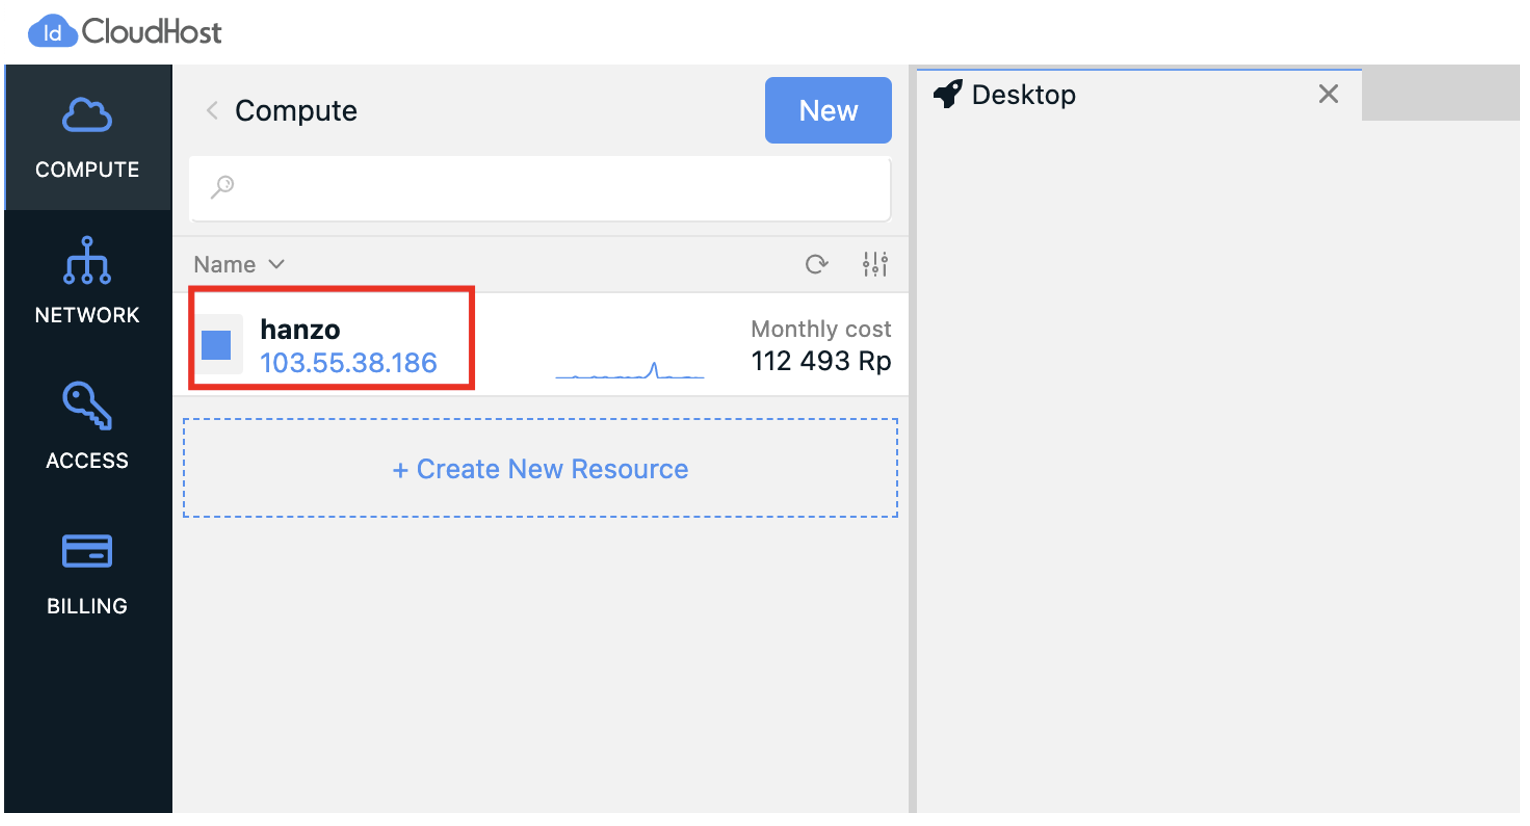
Task: Click the CloudHost logo
Action: click(x=125, y=31)
